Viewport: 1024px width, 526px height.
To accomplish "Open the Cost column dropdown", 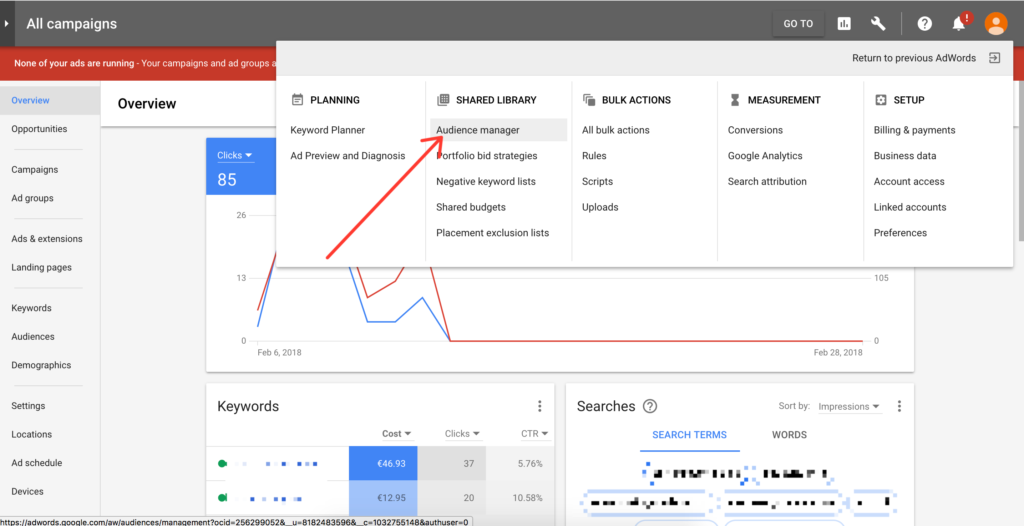I will tap(397, 434).
